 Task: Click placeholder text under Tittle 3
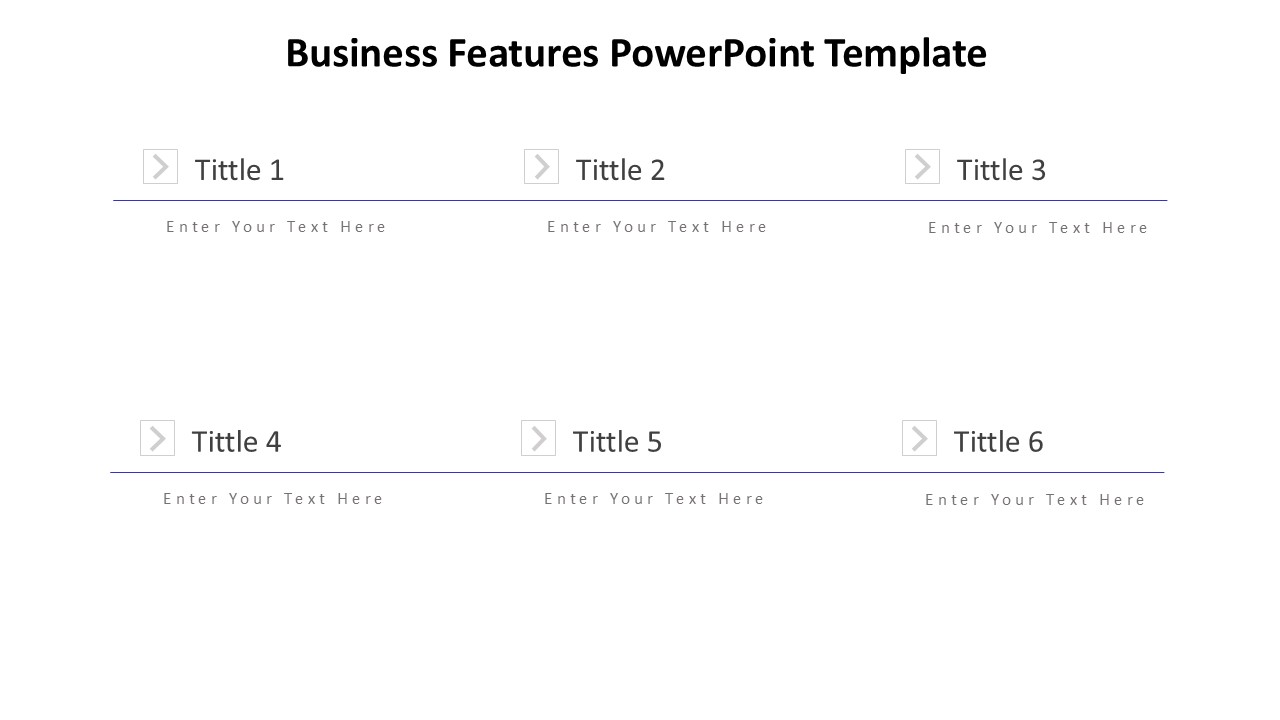1039,228
